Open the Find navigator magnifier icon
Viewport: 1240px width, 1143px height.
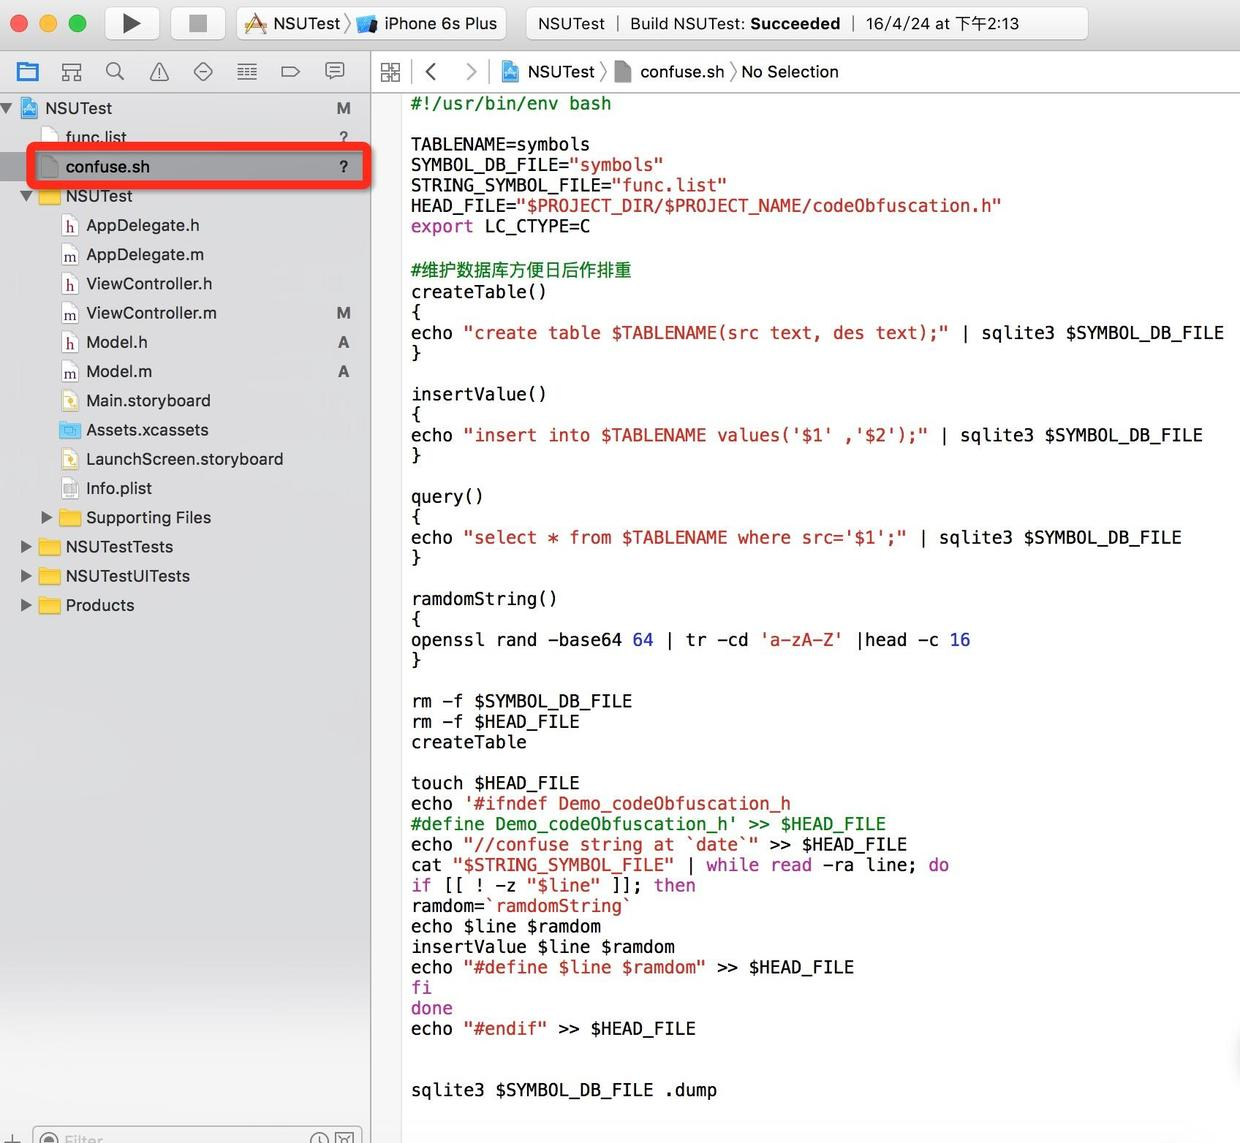coord(115,71)
